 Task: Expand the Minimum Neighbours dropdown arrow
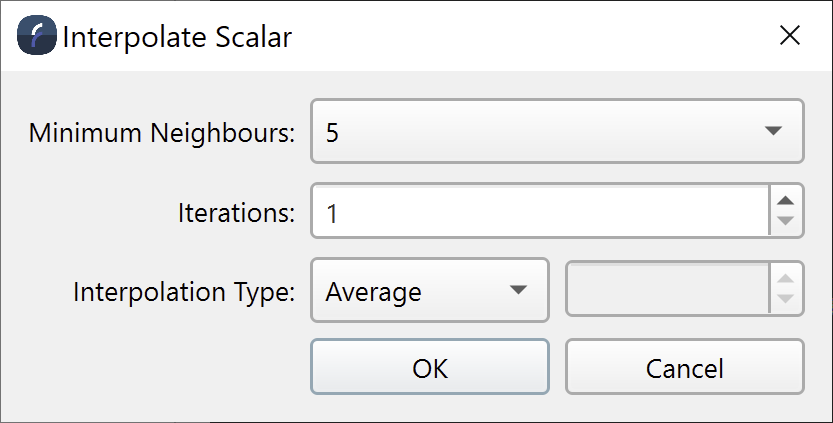point(772,131)
